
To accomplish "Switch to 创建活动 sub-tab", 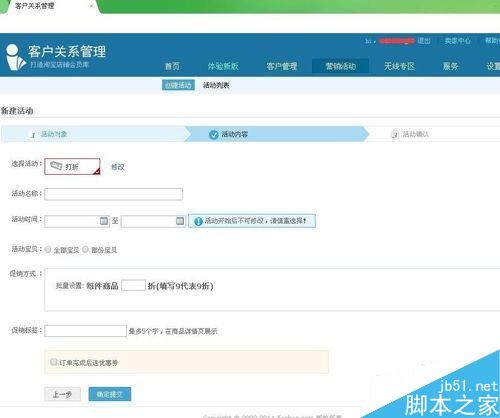I will click(x=178, y=85).
